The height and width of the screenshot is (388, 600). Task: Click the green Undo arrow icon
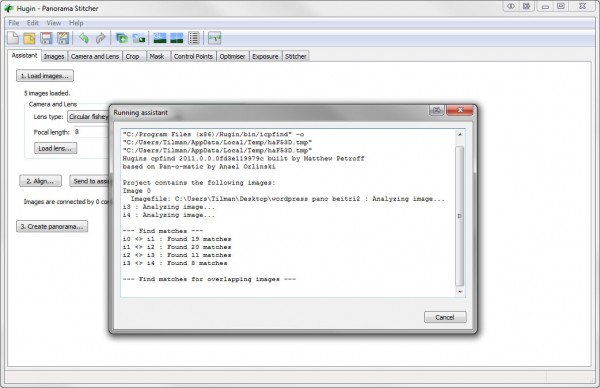pyautogui.click(x=84, y=38)
